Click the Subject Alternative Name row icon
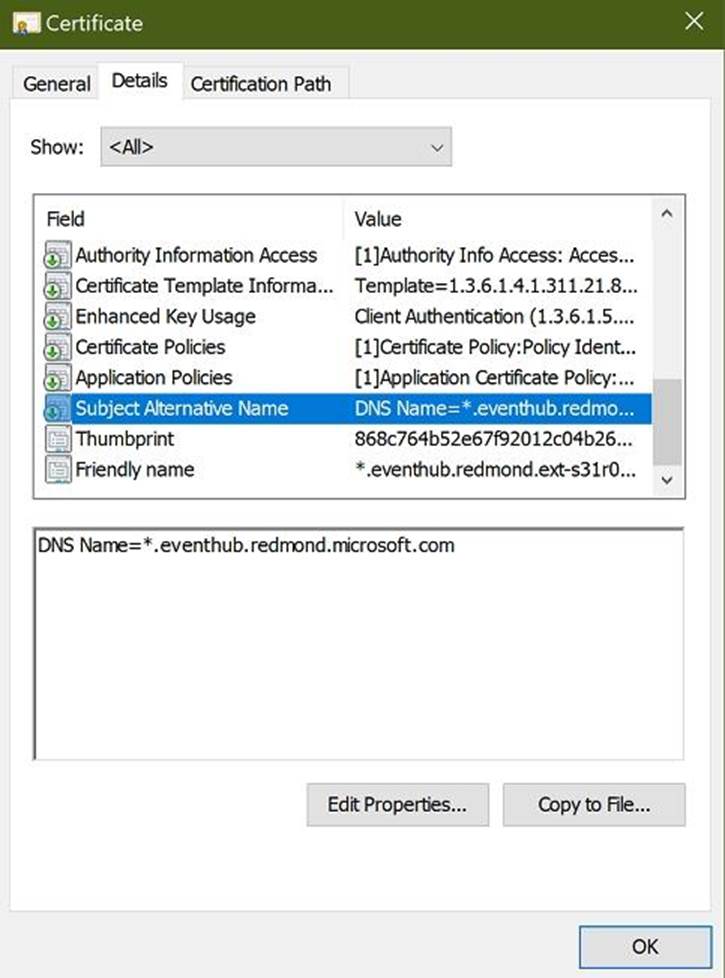The width and height of the screenshot is (725, 978). tap(58, 409)
